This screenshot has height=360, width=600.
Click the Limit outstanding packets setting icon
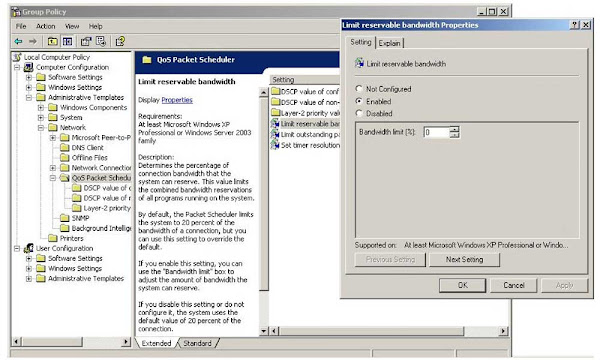(x=275, y=134)
